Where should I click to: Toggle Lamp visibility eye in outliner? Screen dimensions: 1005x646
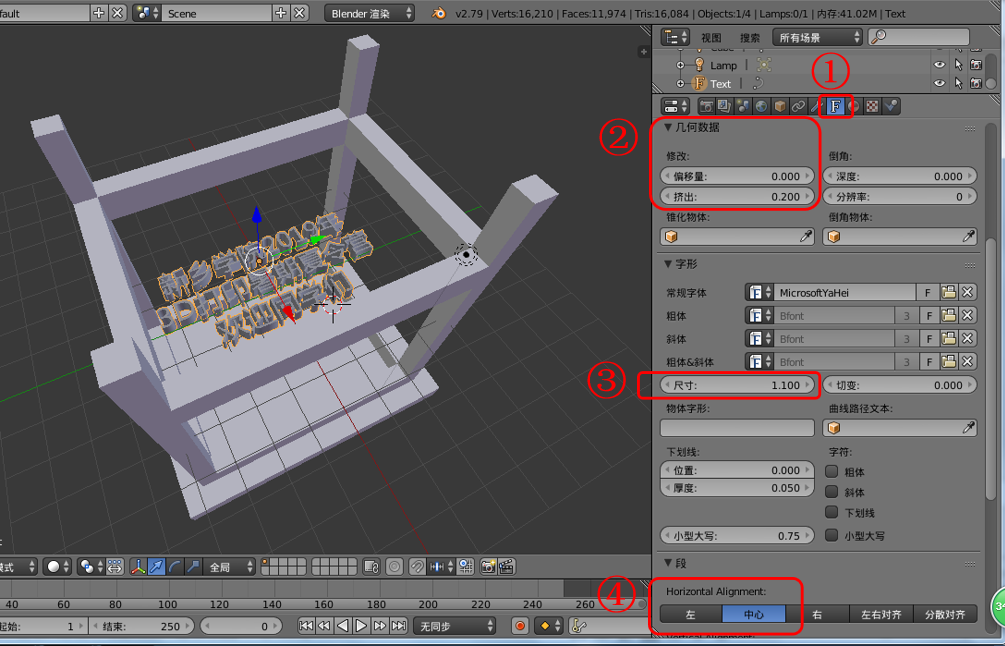940,65
